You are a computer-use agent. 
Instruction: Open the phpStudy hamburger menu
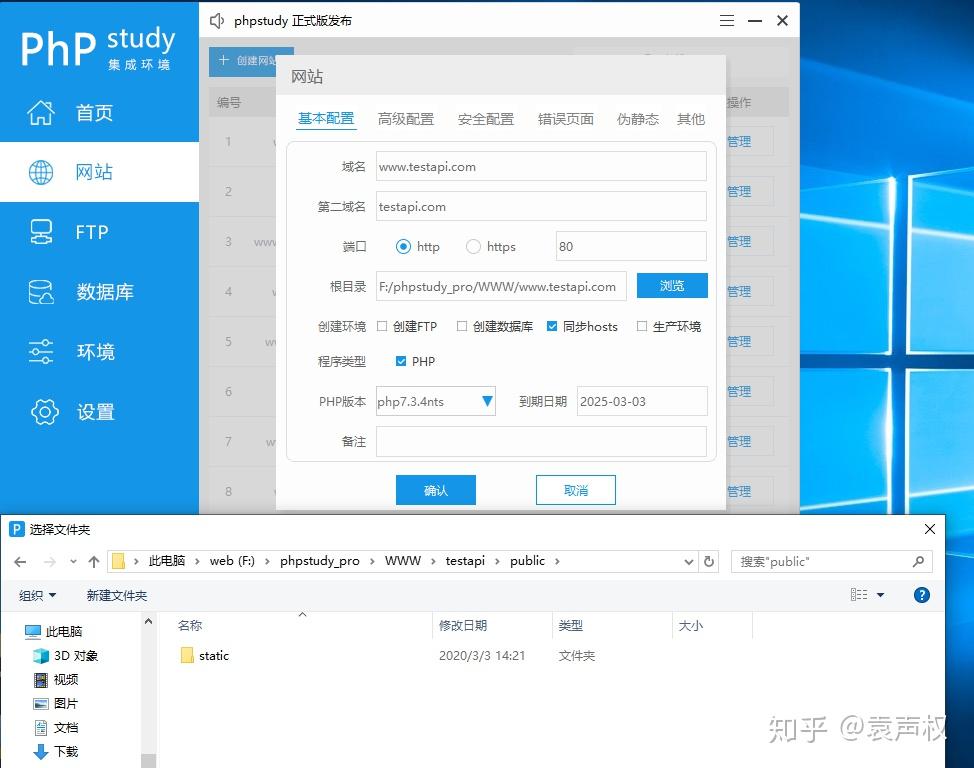[x=726, y=19]
